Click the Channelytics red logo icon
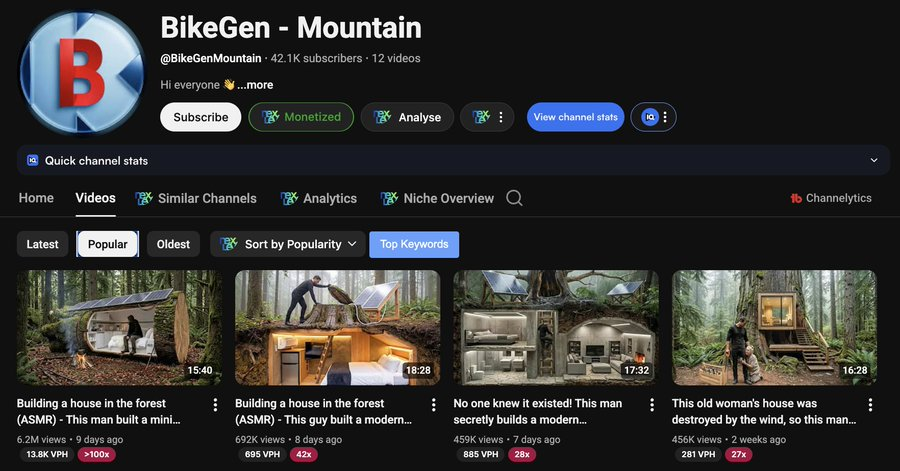Image resolution: width=900 pixels, height=471 pixels. click(796, 198)
